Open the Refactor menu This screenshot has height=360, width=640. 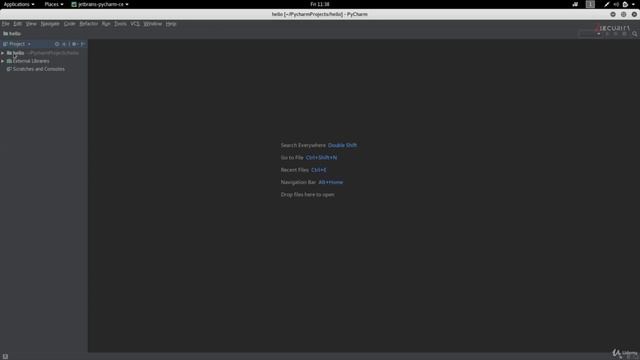89,24
